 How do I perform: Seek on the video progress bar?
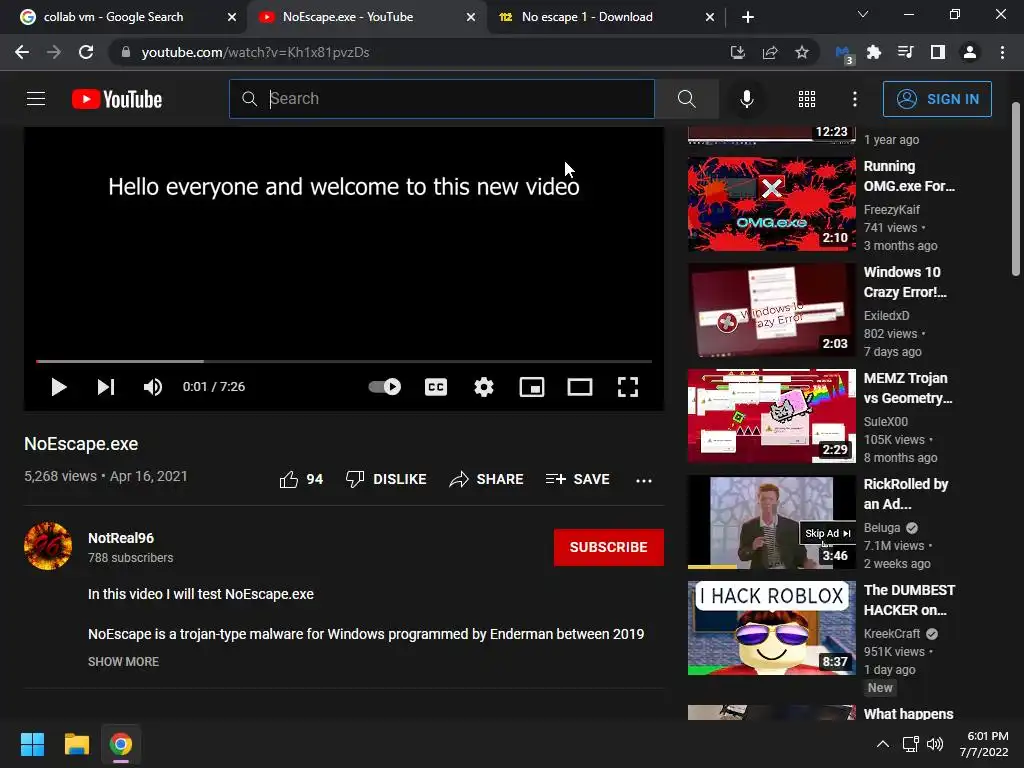point(344,361)
